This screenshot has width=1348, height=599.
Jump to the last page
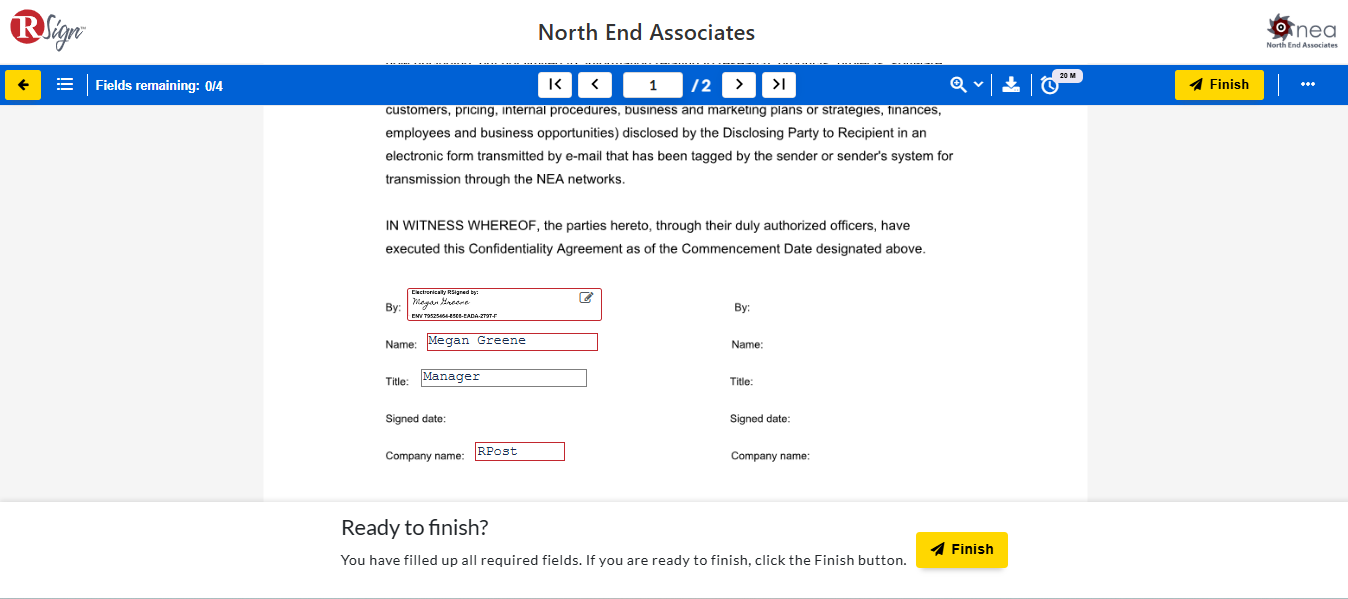click(x=779, y=85)
